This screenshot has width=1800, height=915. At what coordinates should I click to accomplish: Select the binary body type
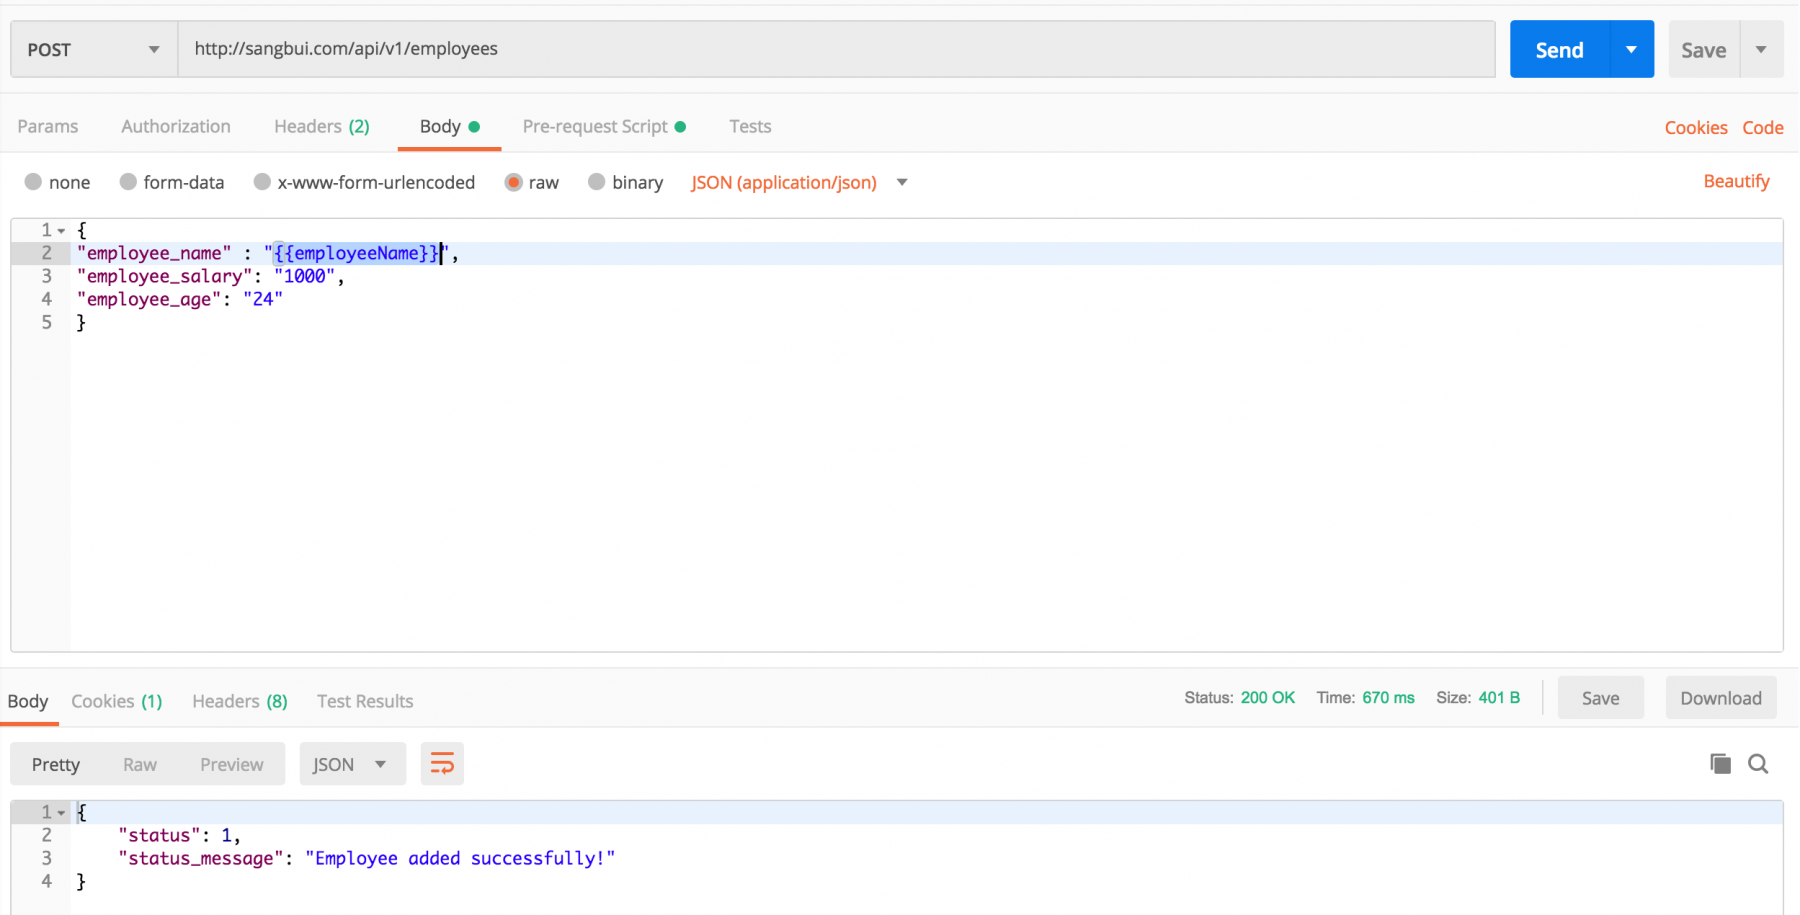pos(625,182)
